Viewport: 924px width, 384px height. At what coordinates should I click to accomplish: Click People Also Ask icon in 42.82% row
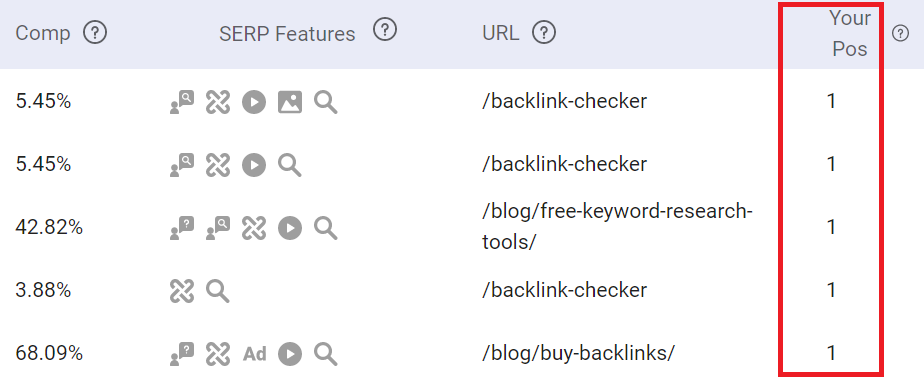click(x=182, y=228)
